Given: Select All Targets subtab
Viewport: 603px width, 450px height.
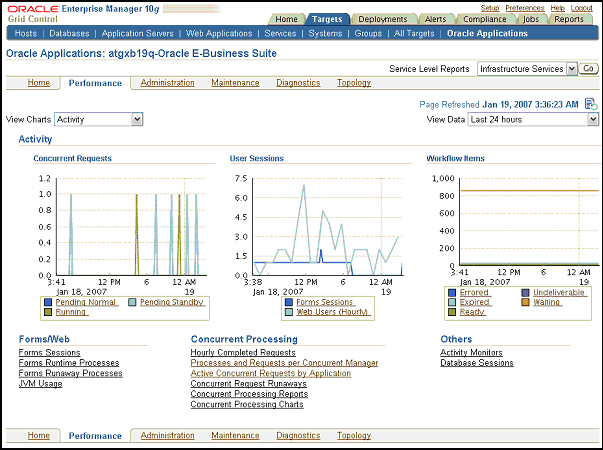Looking at the screenshot, I should click(414, 33).
